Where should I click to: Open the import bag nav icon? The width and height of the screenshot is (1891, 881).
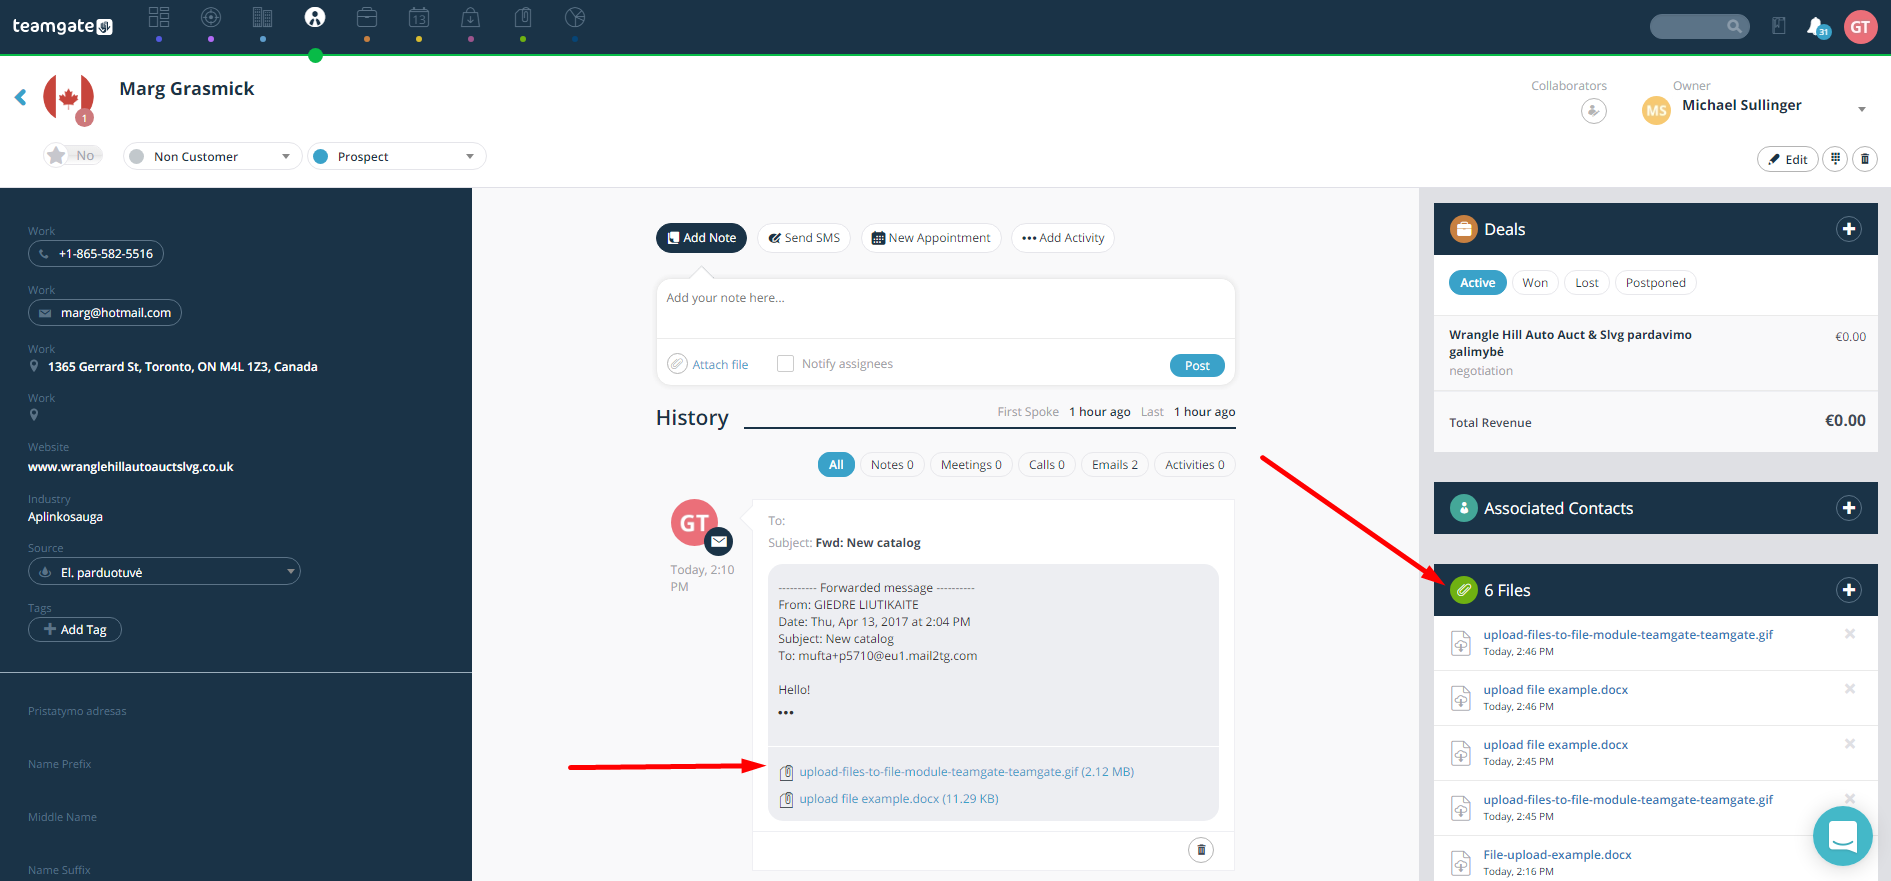(471, 17)
